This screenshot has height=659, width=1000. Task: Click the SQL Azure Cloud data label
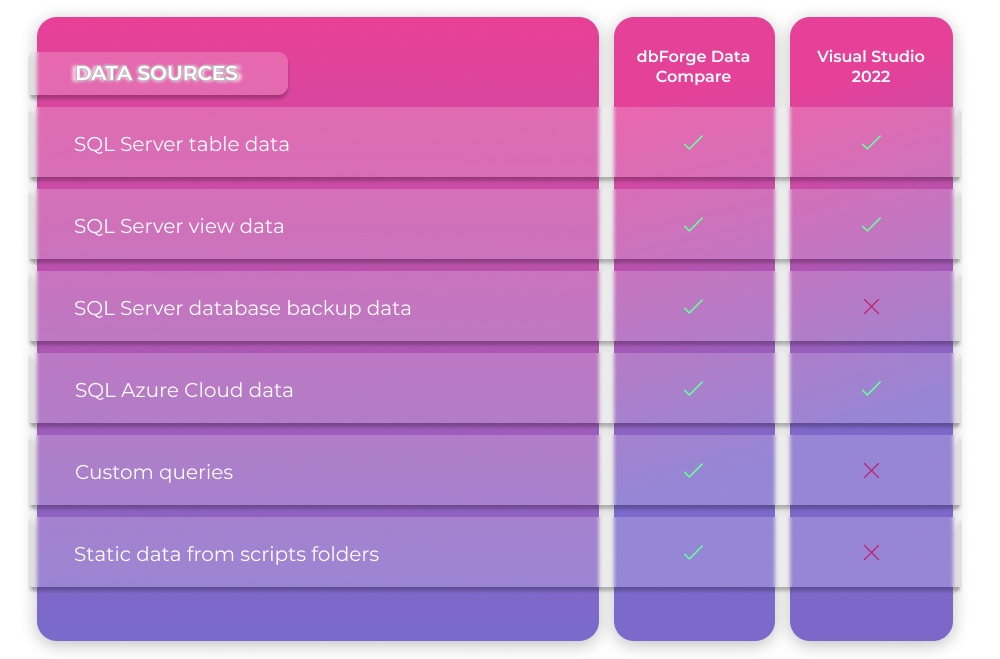point(184,390)
